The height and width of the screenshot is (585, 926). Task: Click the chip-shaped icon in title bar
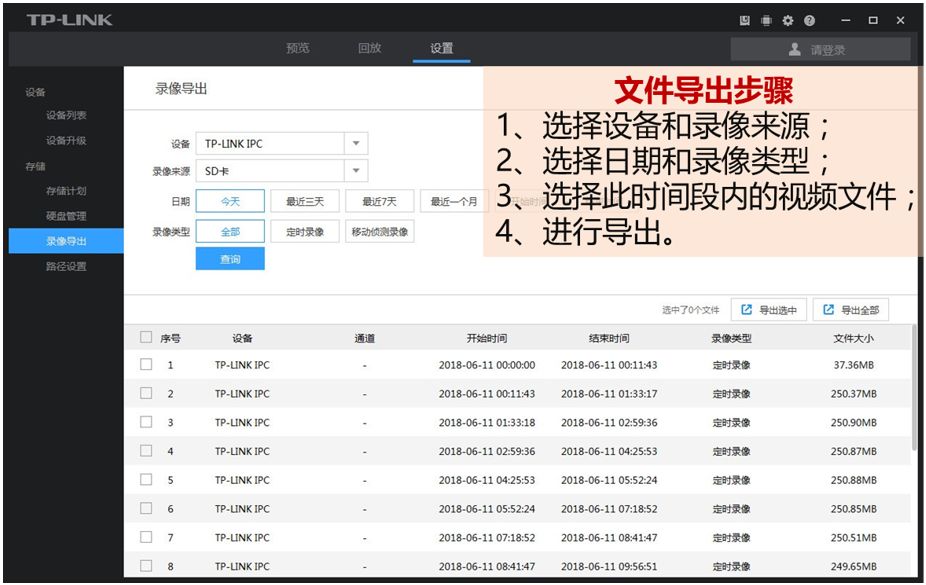point(767,20)
